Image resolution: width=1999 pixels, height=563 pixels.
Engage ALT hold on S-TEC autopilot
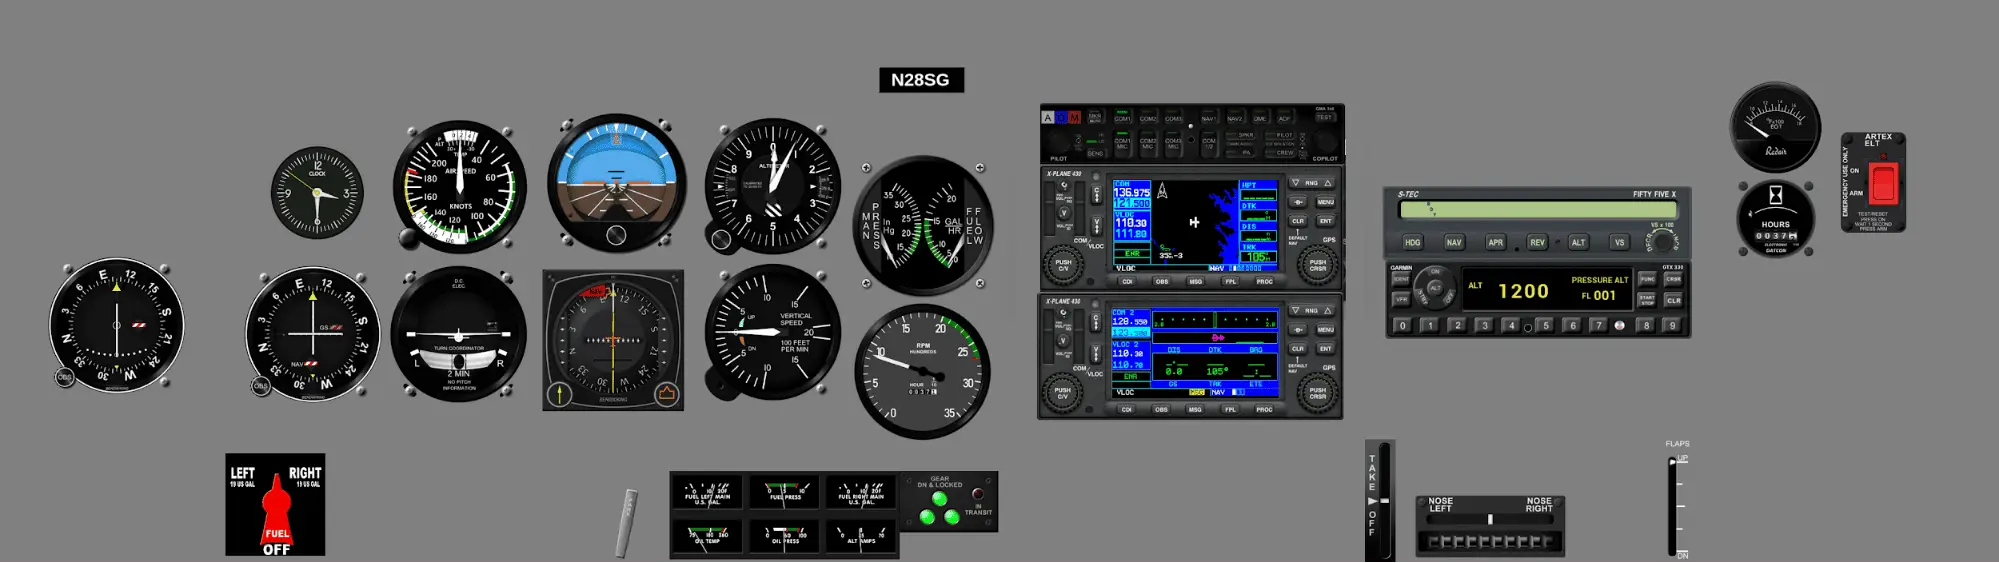(1578, 242)
